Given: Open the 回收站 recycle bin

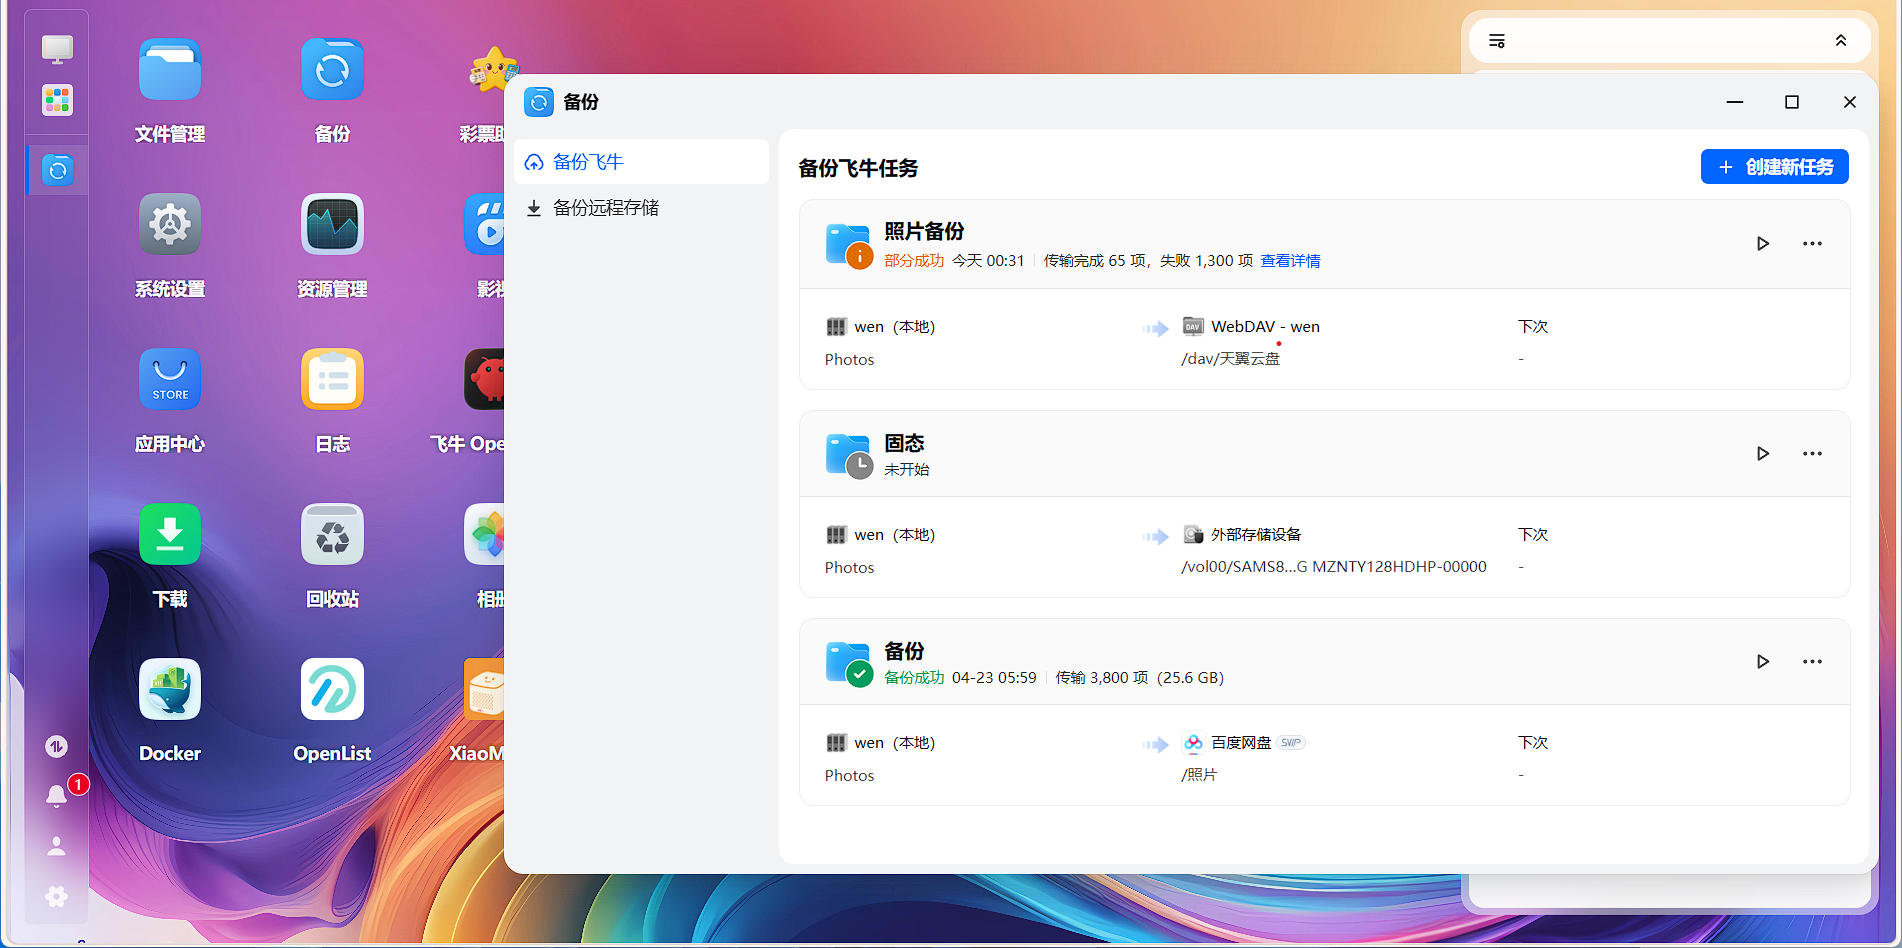Looking at the screenshot, I should [331, 534].
